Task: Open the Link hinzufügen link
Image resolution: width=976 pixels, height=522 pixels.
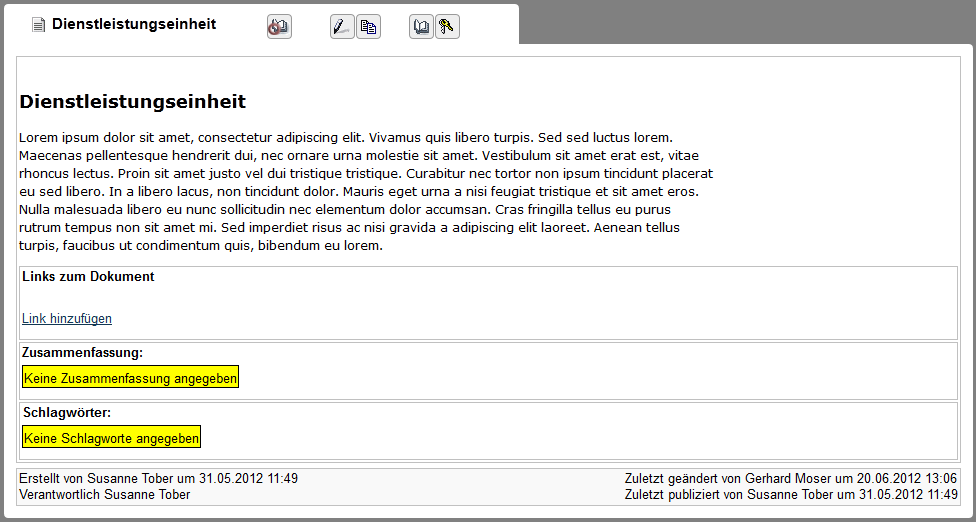Action: pos(67,319)
